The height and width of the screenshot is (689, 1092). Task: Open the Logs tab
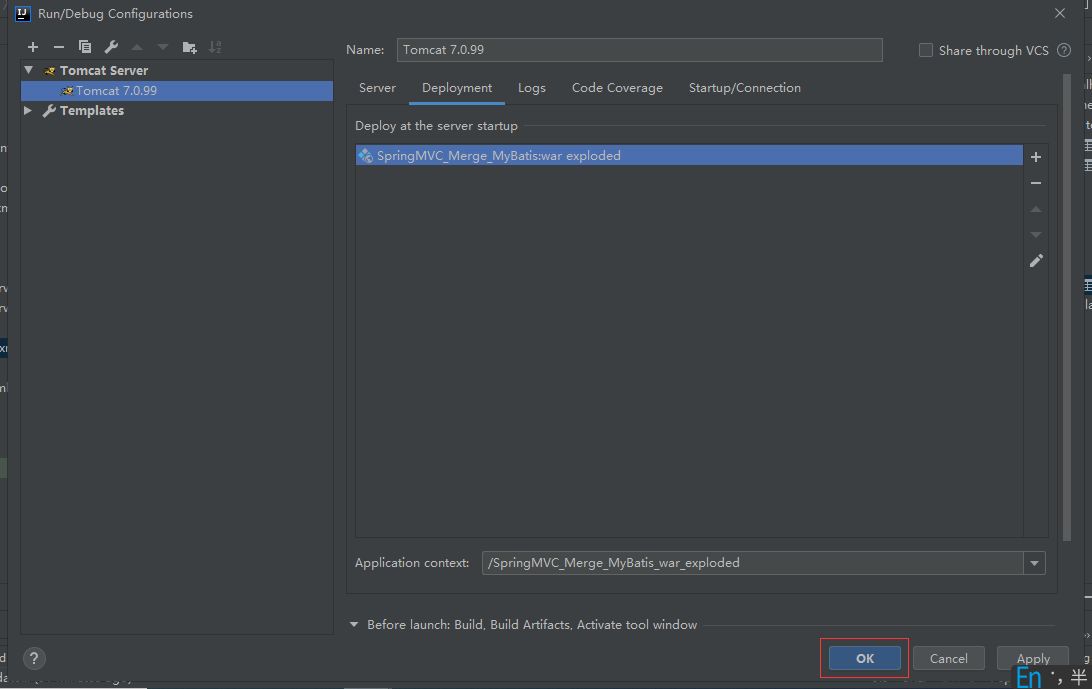pos(532,88)
